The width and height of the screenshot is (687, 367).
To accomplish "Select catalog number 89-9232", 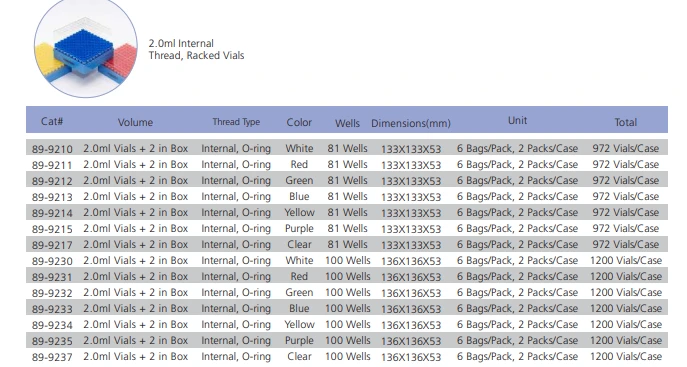I will (x=52, y=293).
